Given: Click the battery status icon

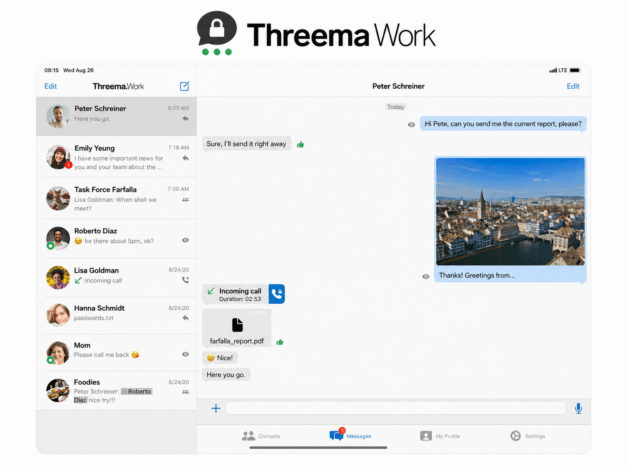Looking at the screenshot, I should [575, 70].
